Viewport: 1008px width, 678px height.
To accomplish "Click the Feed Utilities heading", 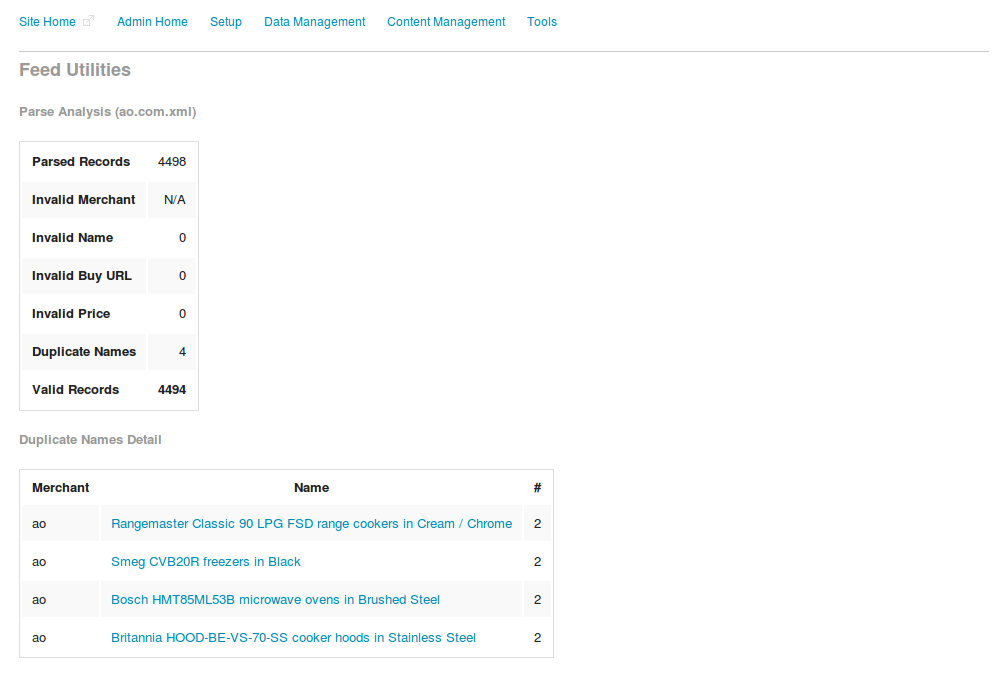I will tap(75, 70).
